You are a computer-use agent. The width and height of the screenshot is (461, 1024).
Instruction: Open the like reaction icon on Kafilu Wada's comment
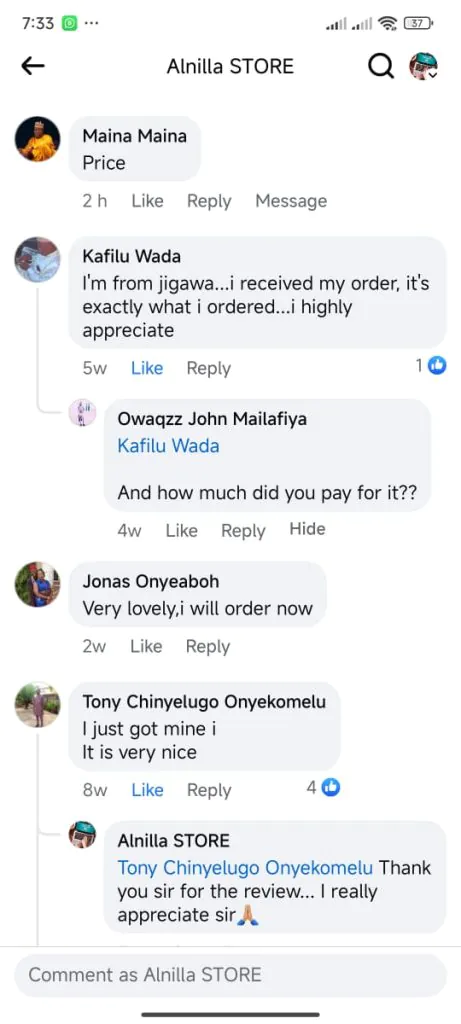point(437,366)
